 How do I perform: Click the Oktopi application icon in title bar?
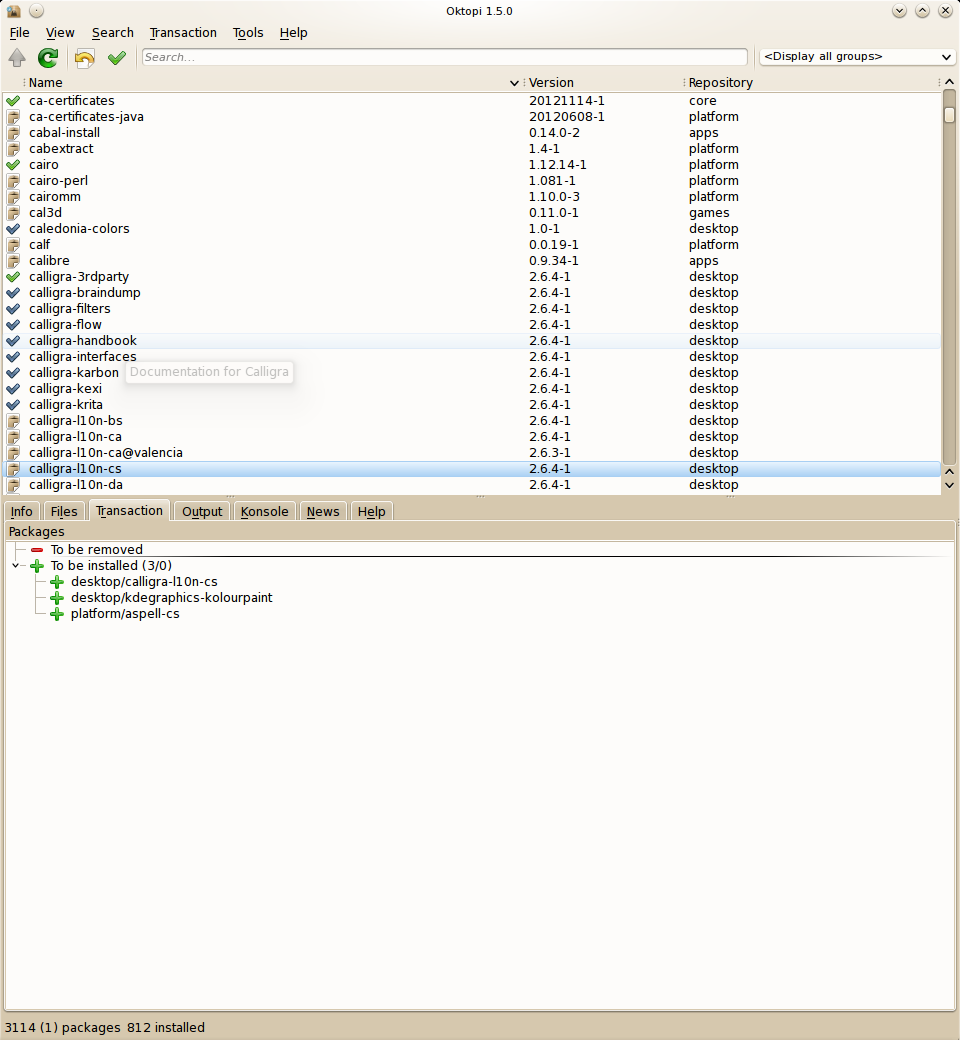[x=13, y=11]
